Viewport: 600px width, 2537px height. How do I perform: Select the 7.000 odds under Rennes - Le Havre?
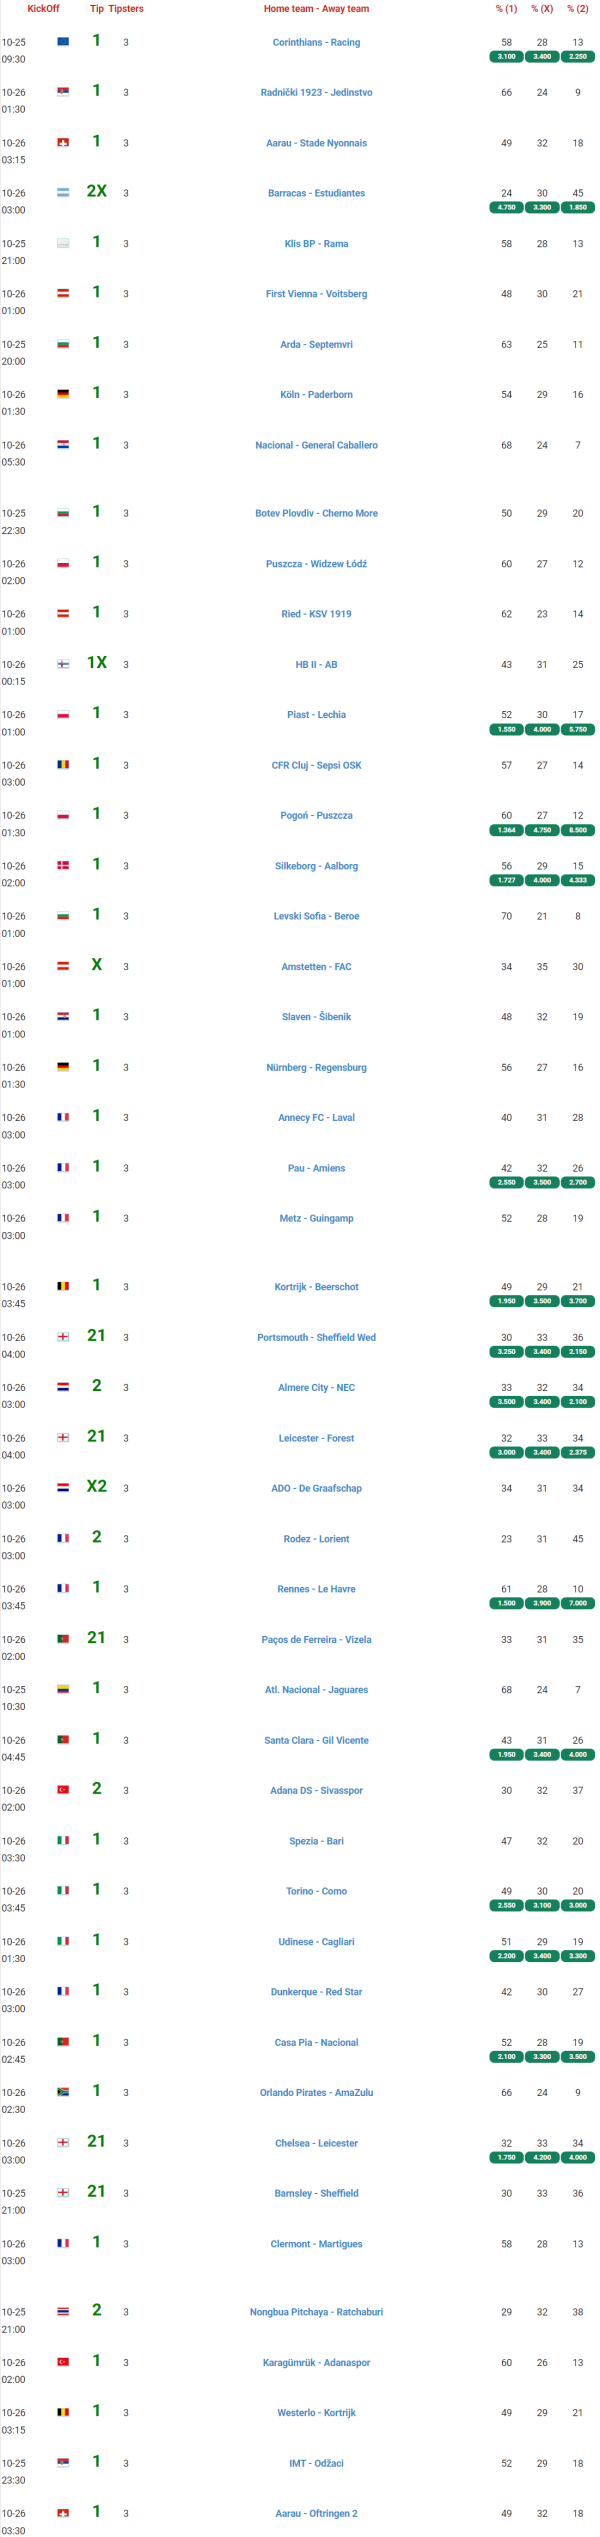pos(577,1603)
